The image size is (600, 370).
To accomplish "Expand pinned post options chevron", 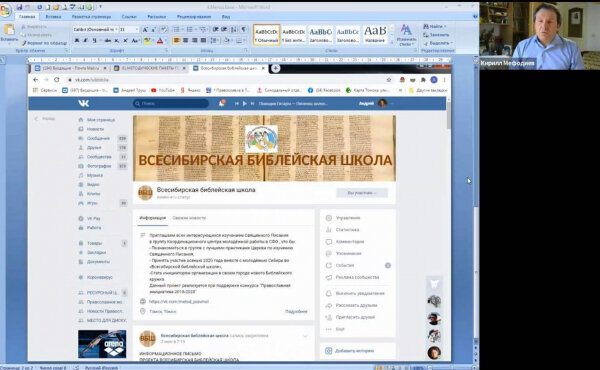I will tap(305, 336).
